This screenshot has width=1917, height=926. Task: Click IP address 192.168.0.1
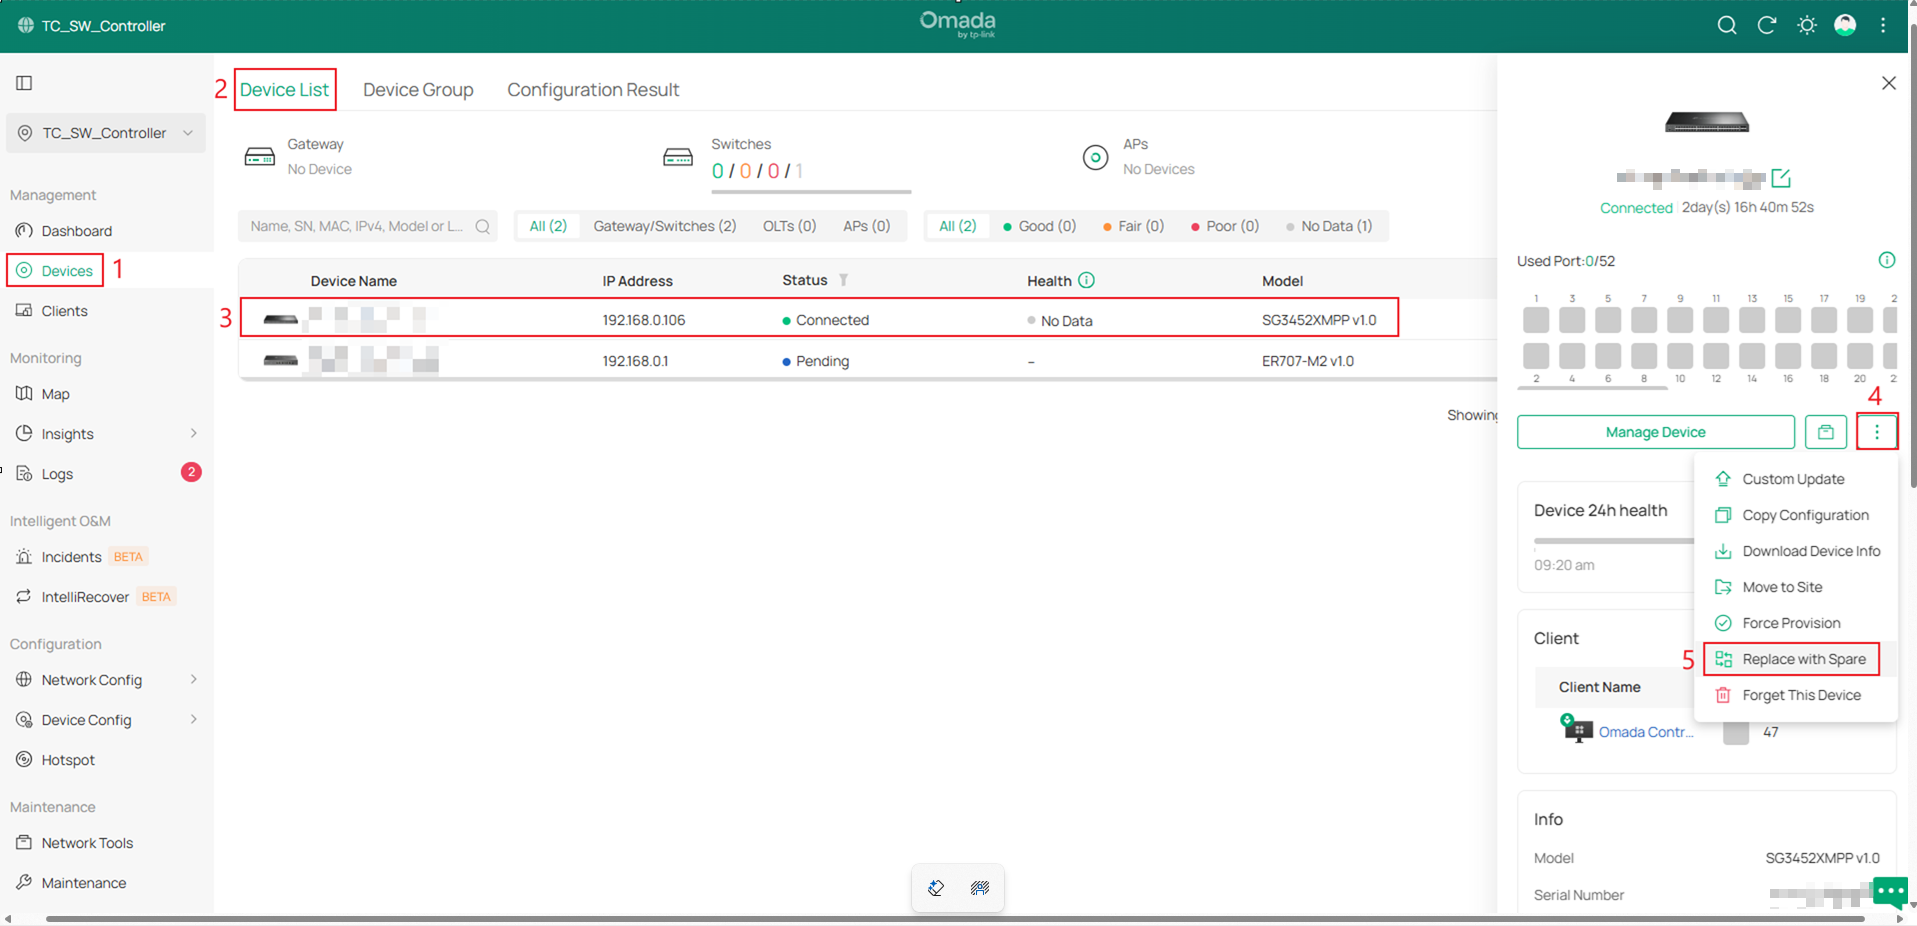point(635,361)
